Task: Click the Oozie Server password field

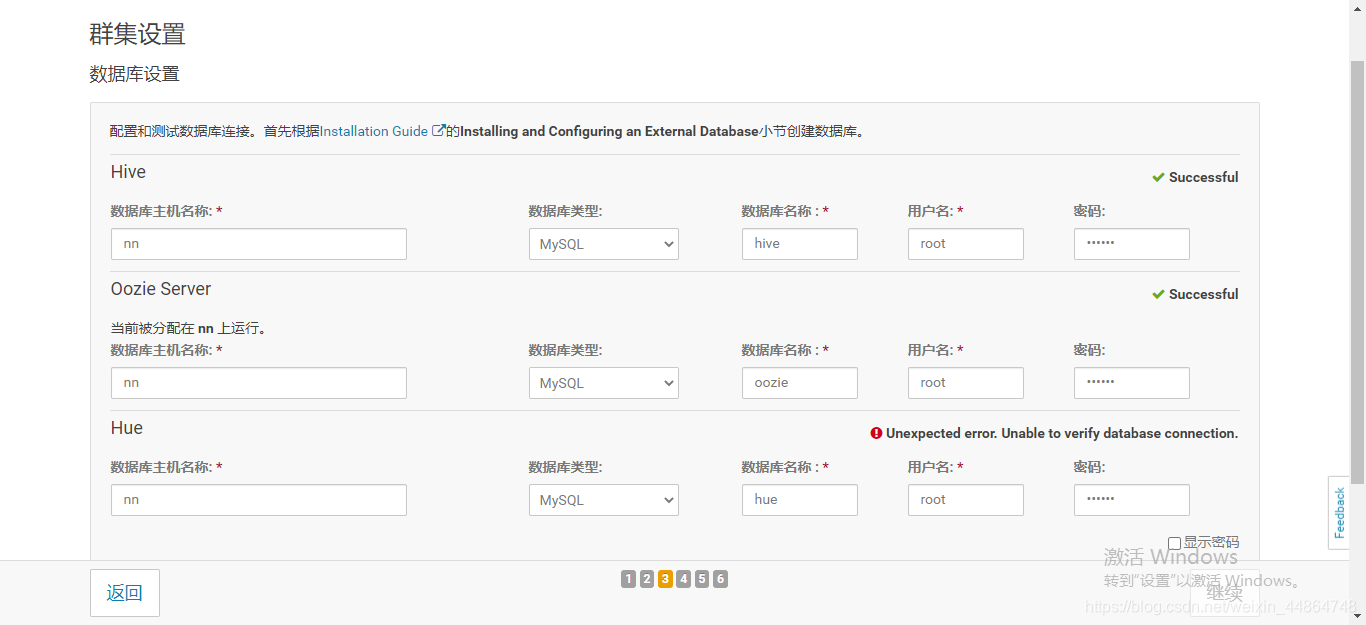Action: 1132,383
